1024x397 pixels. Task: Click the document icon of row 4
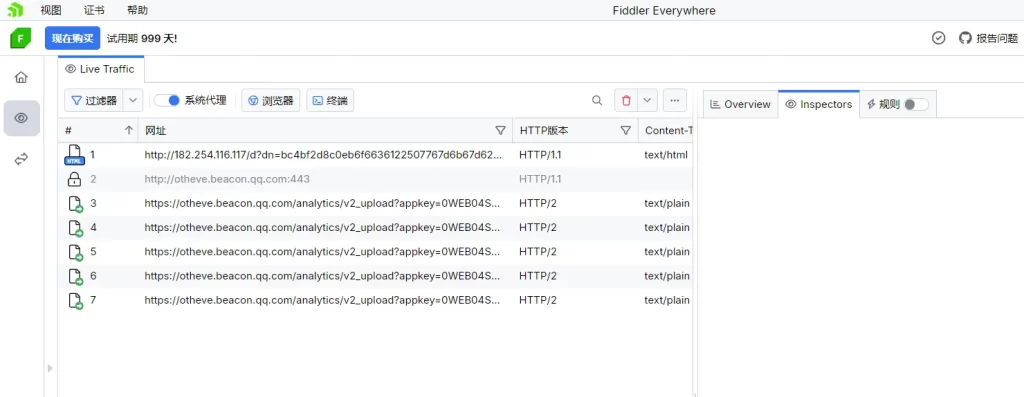click(x=76, y=228)
